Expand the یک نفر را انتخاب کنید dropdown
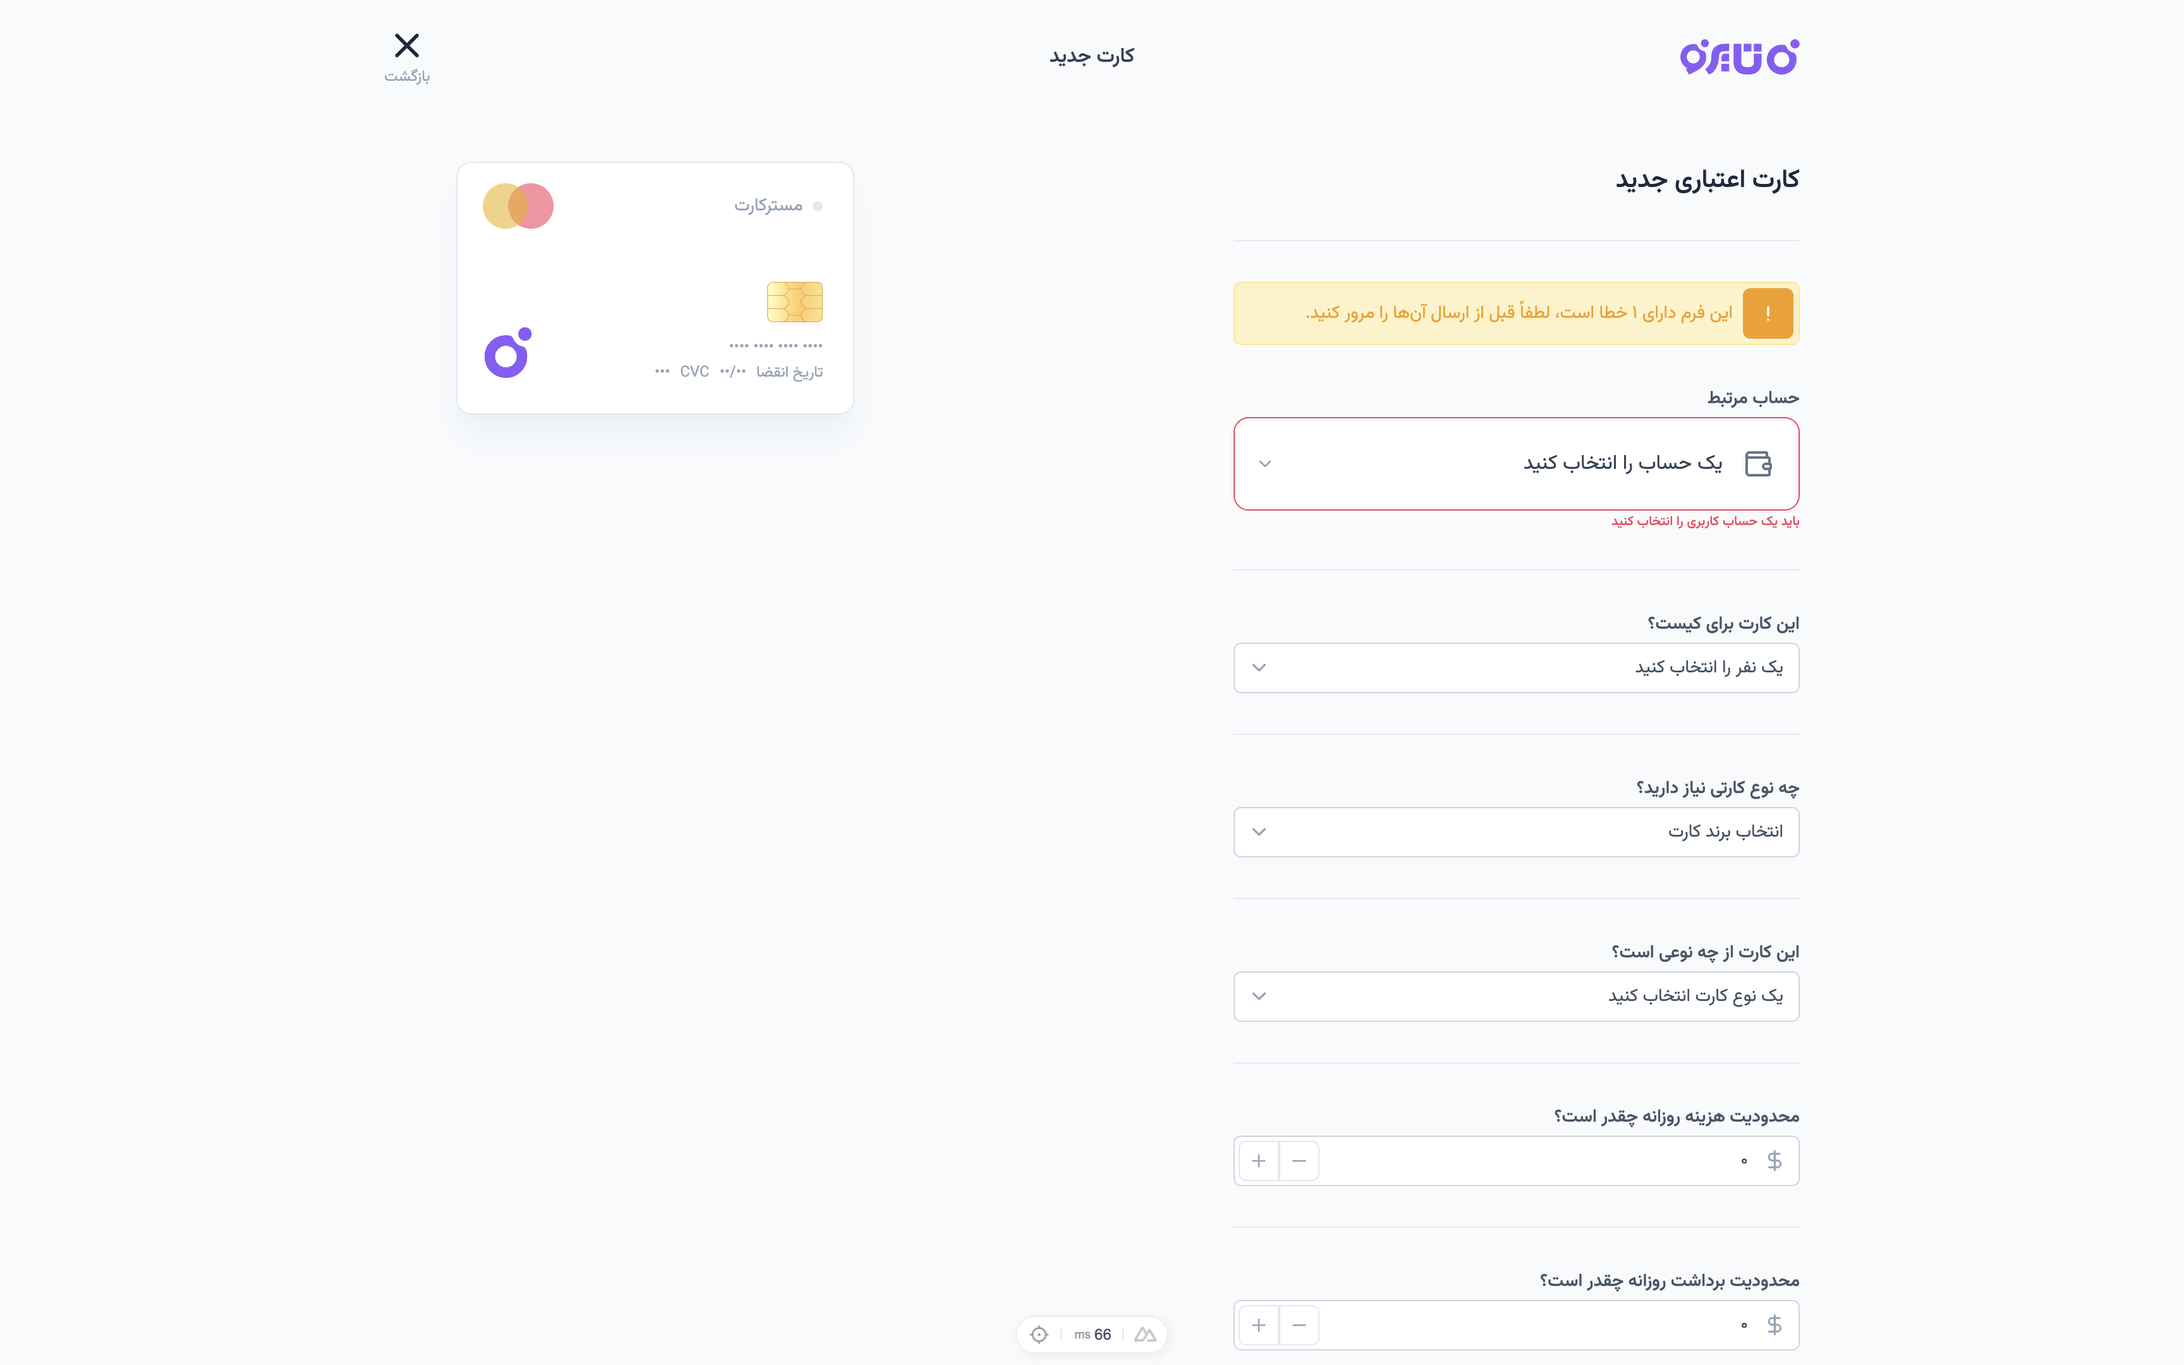Viewport: 2184px width, 1365px height. [1516, 668]
